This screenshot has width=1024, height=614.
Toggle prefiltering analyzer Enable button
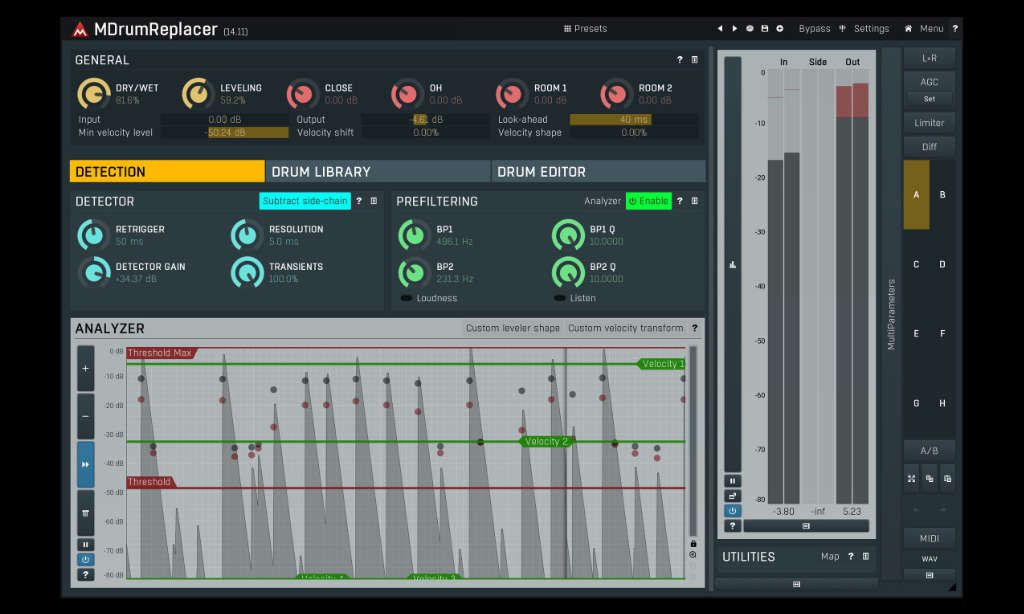tap(648, 201)
